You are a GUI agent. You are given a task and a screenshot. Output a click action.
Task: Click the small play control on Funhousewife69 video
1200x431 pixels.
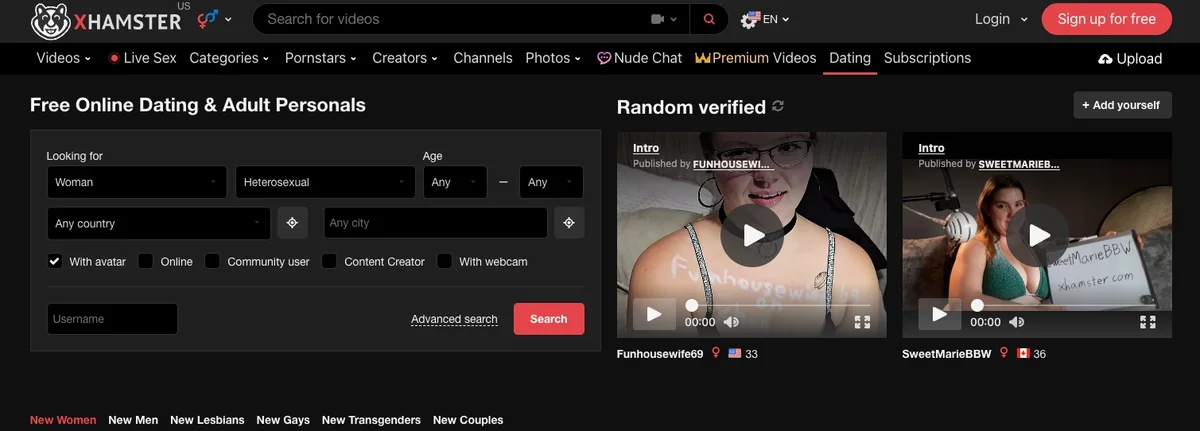point(654,314)
